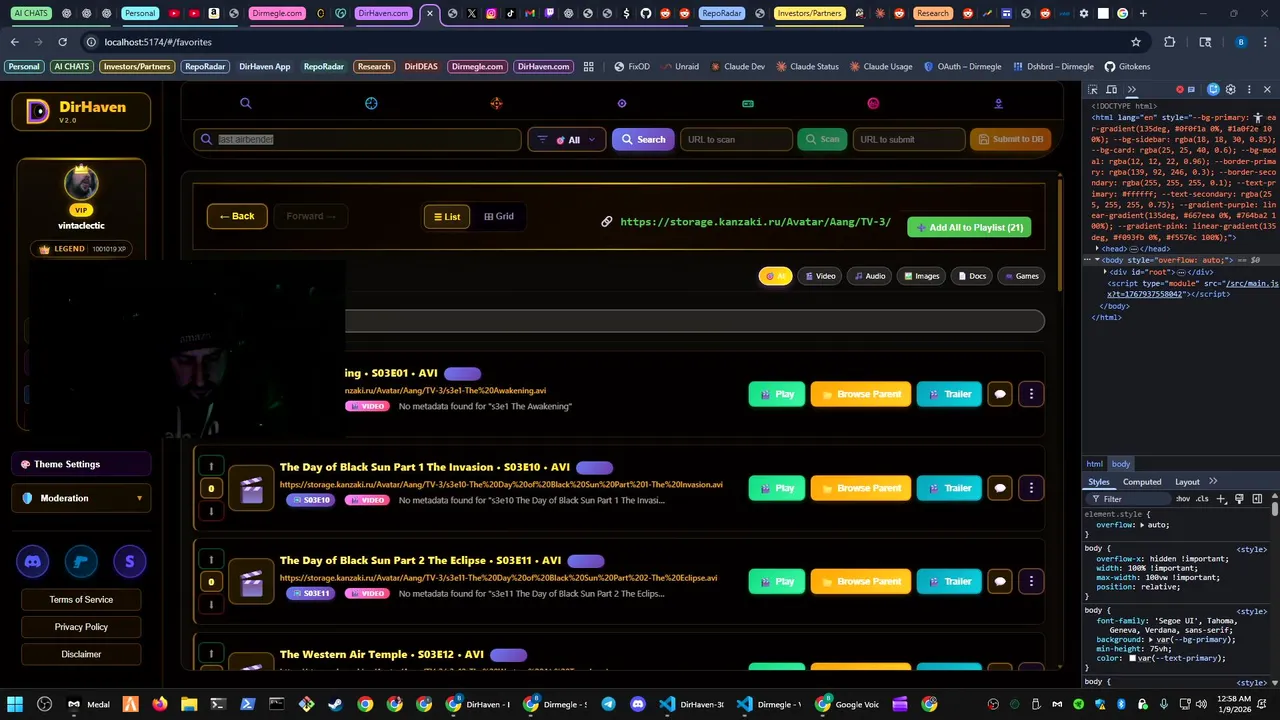
Task: Click the purple person icon in top nav row
Action: tap(998, 103)
